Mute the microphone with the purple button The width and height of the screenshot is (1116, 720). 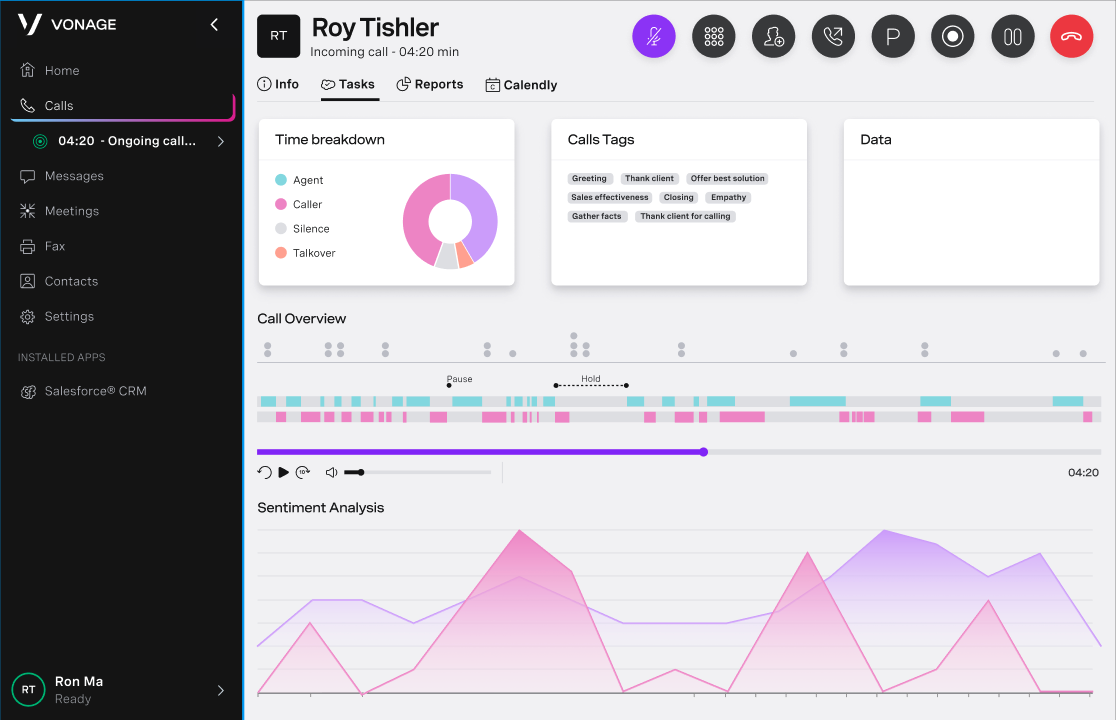coord(653,36)
